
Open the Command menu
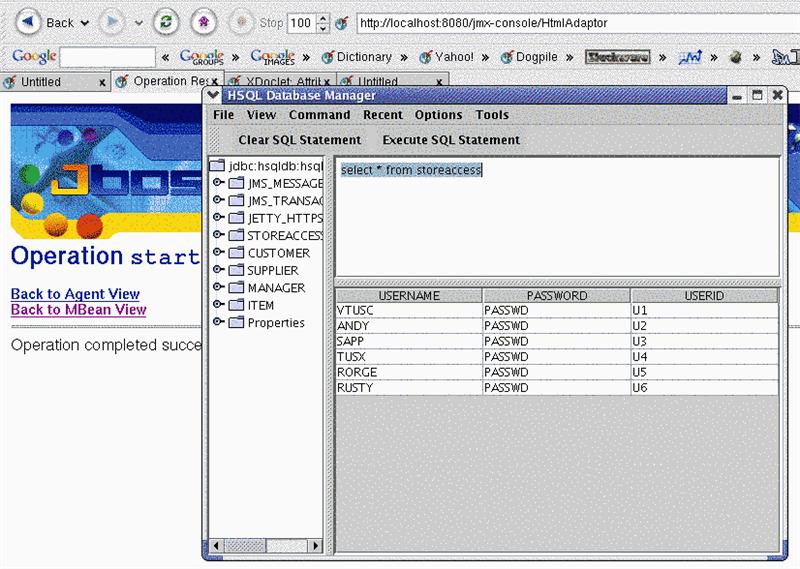319,115
